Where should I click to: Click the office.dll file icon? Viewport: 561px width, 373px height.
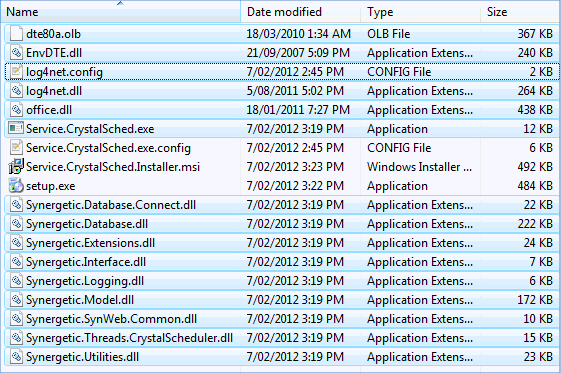[16, 110]
